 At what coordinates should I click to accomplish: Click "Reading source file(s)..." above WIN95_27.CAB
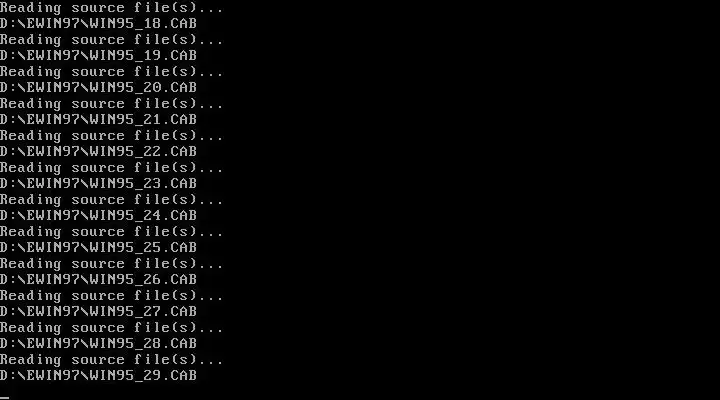coord(112,296)
